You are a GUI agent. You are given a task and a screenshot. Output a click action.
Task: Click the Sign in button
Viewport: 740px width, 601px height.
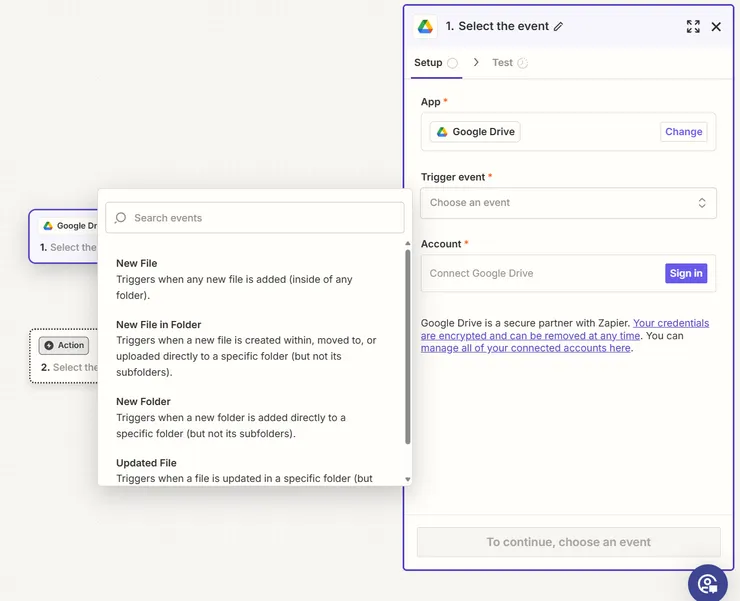point(686,273)
